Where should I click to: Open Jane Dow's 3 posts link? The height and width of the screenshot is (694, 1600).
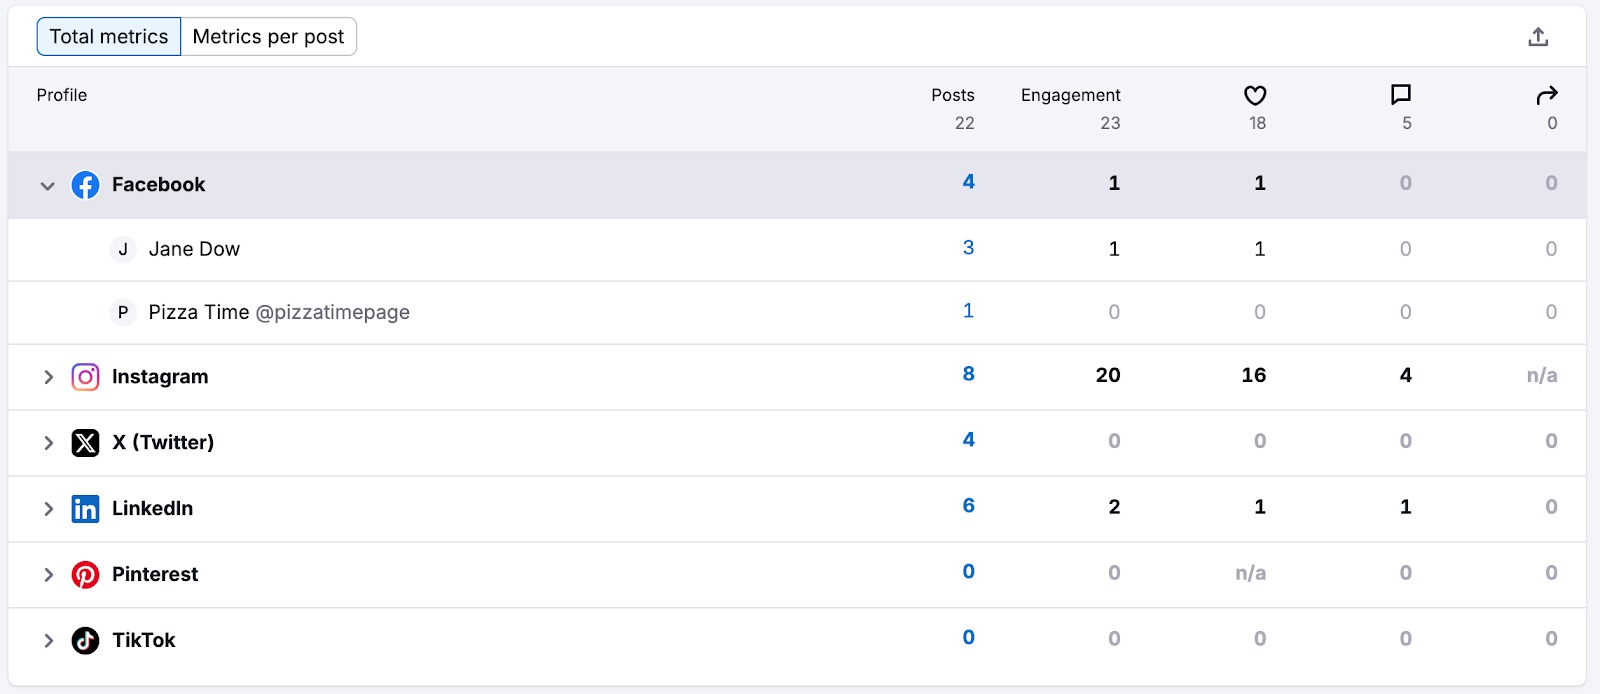pos(968,248)
